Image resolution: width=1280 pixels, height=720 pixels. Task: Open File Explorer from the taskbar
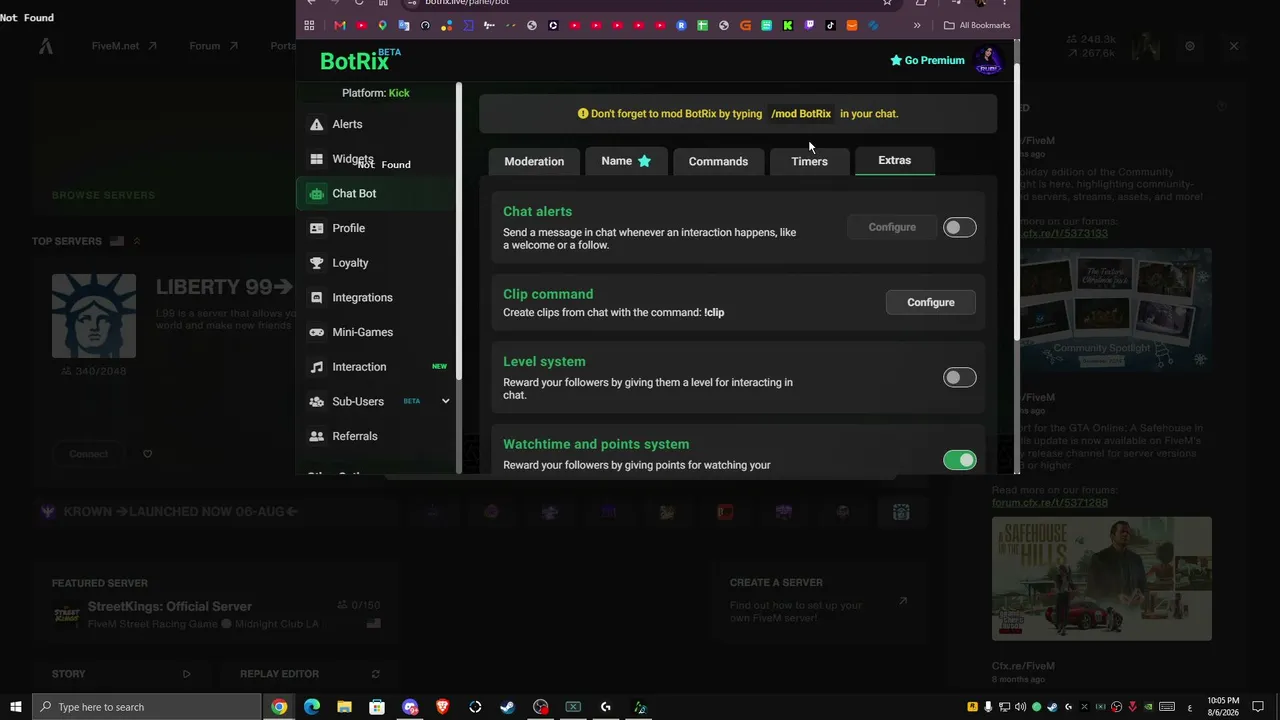point(344,707)
